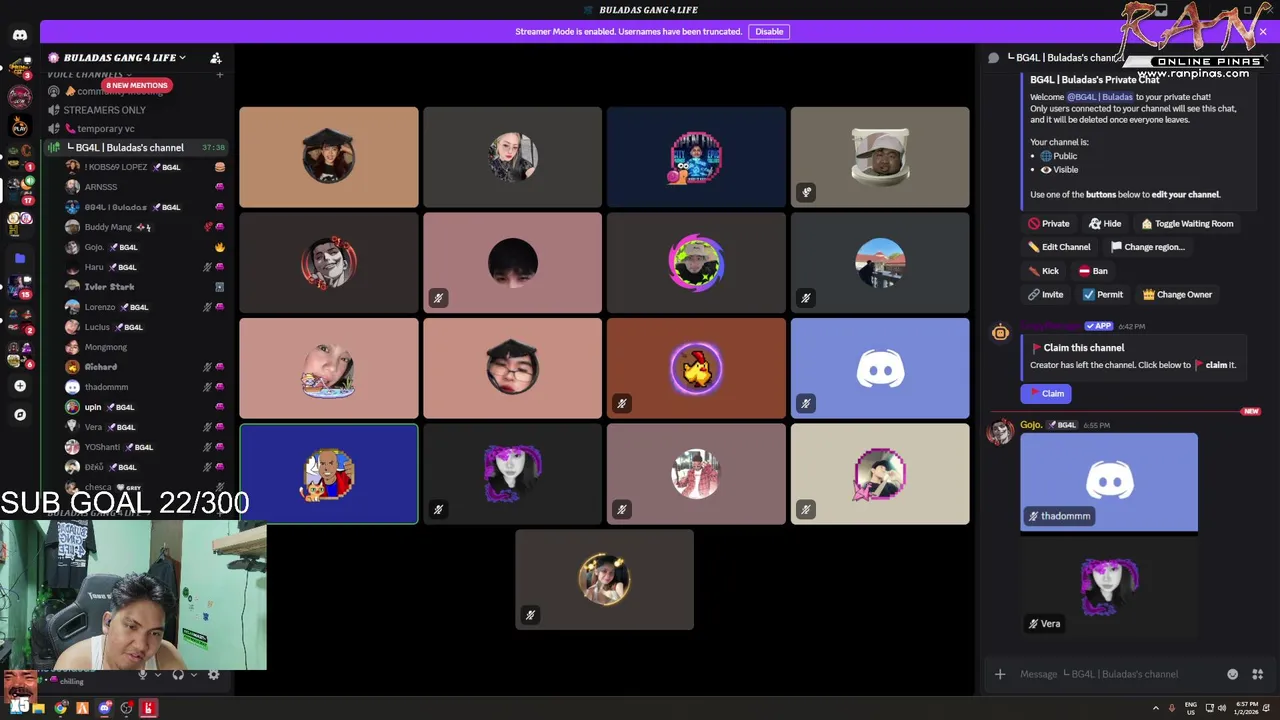Image resolution: width=1280 pixels, height=720 pixels.
Task: Click the Add a Server plus icon
Action: (x=20, y=386)
